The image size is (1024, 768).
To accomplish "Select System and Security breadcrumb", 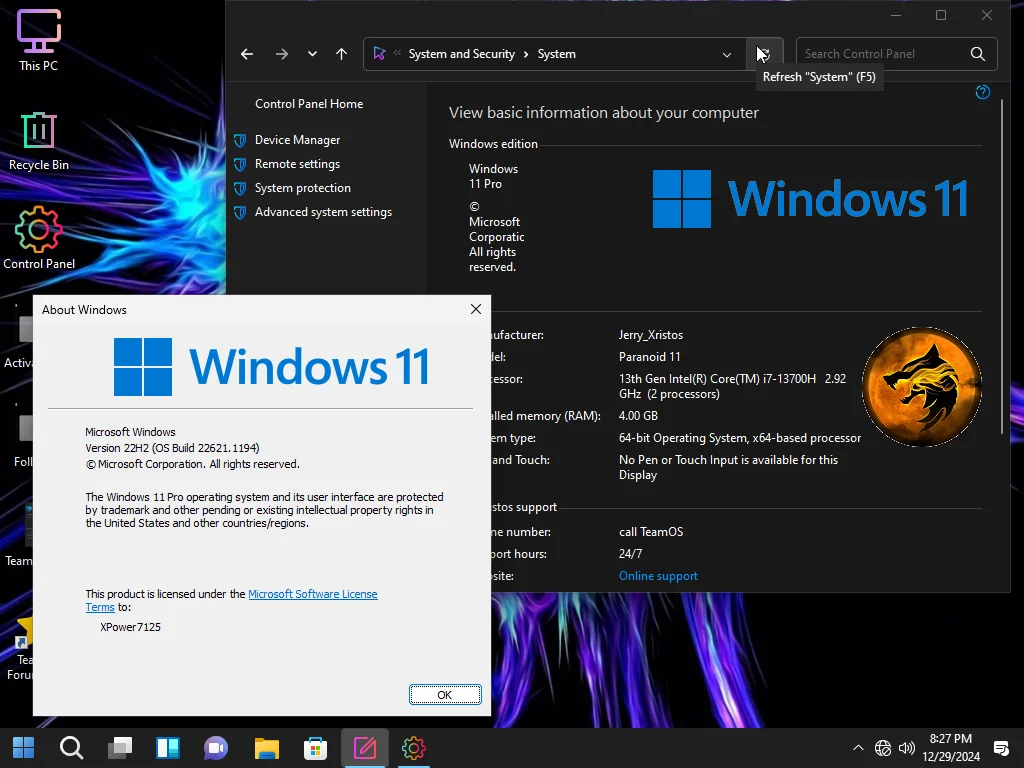I will 462,54.
